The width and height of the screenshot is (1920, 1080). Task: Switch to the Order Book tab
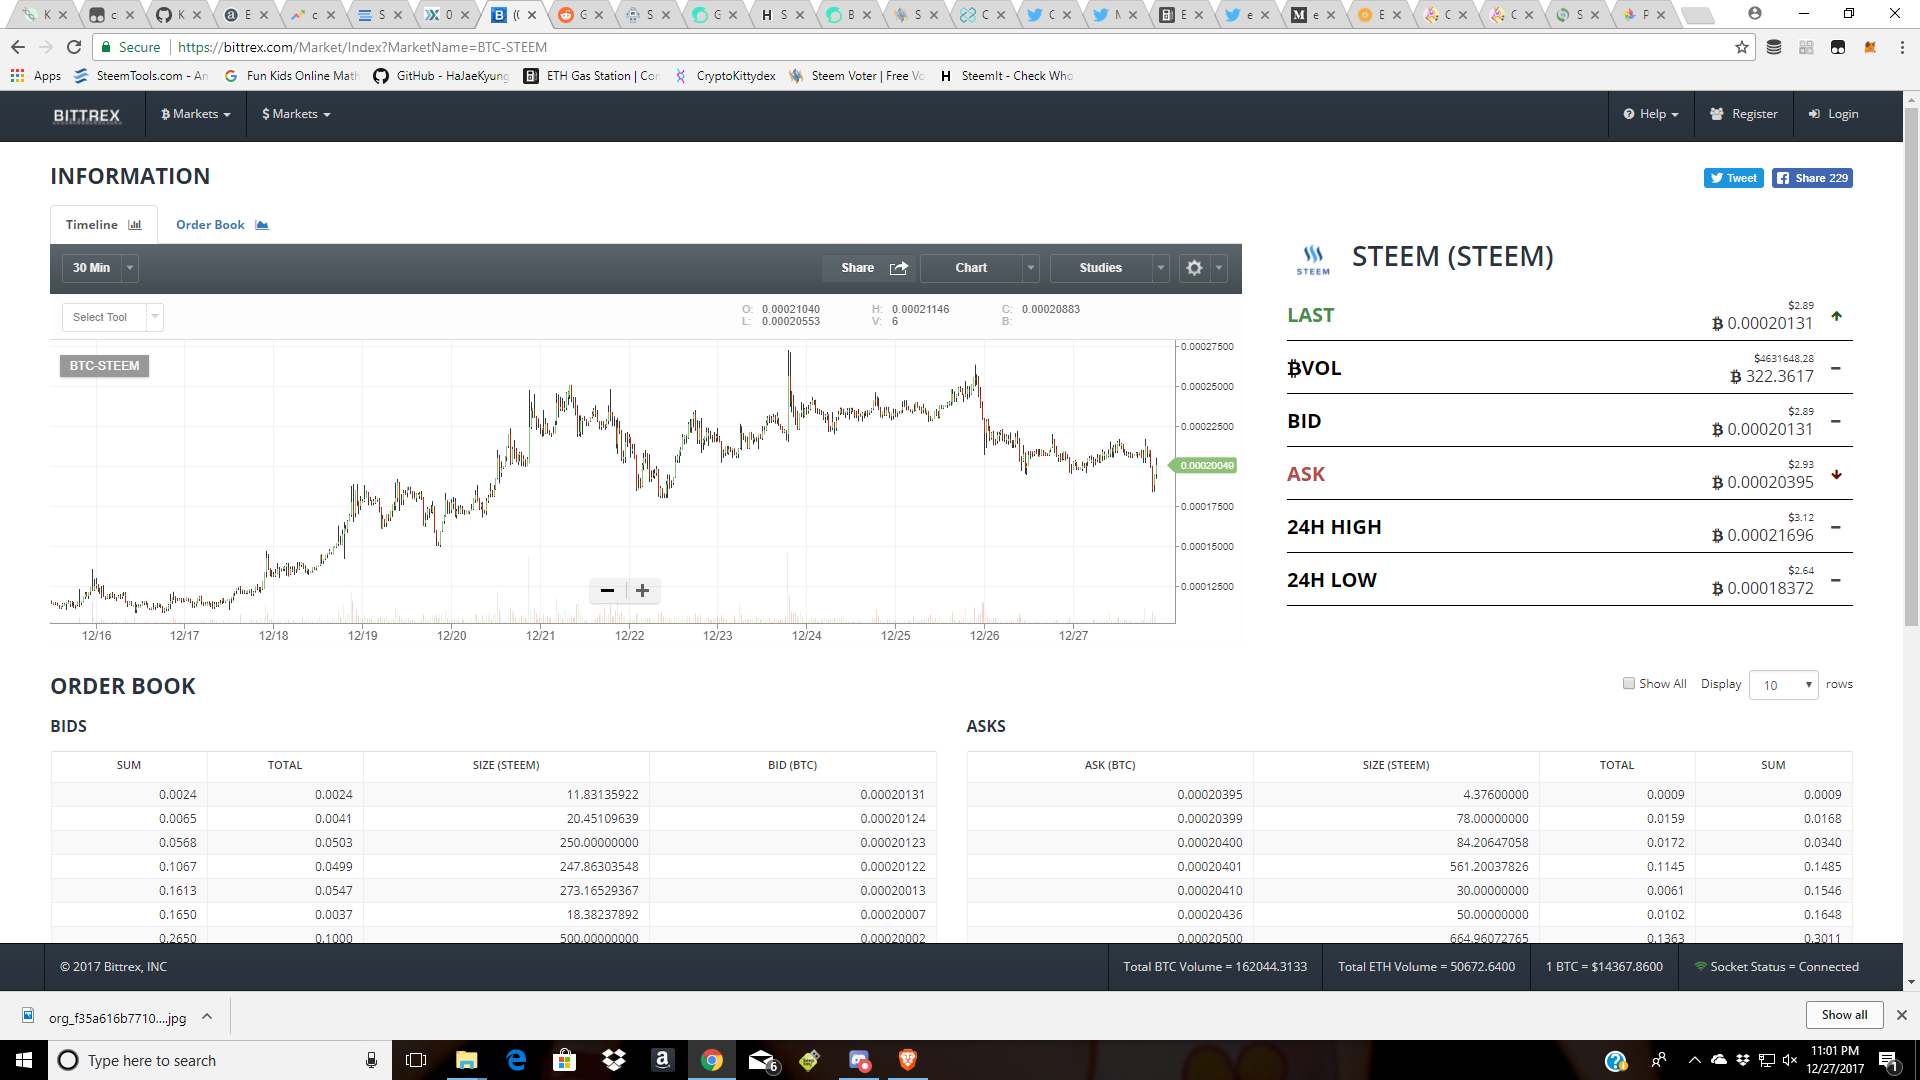222,225
